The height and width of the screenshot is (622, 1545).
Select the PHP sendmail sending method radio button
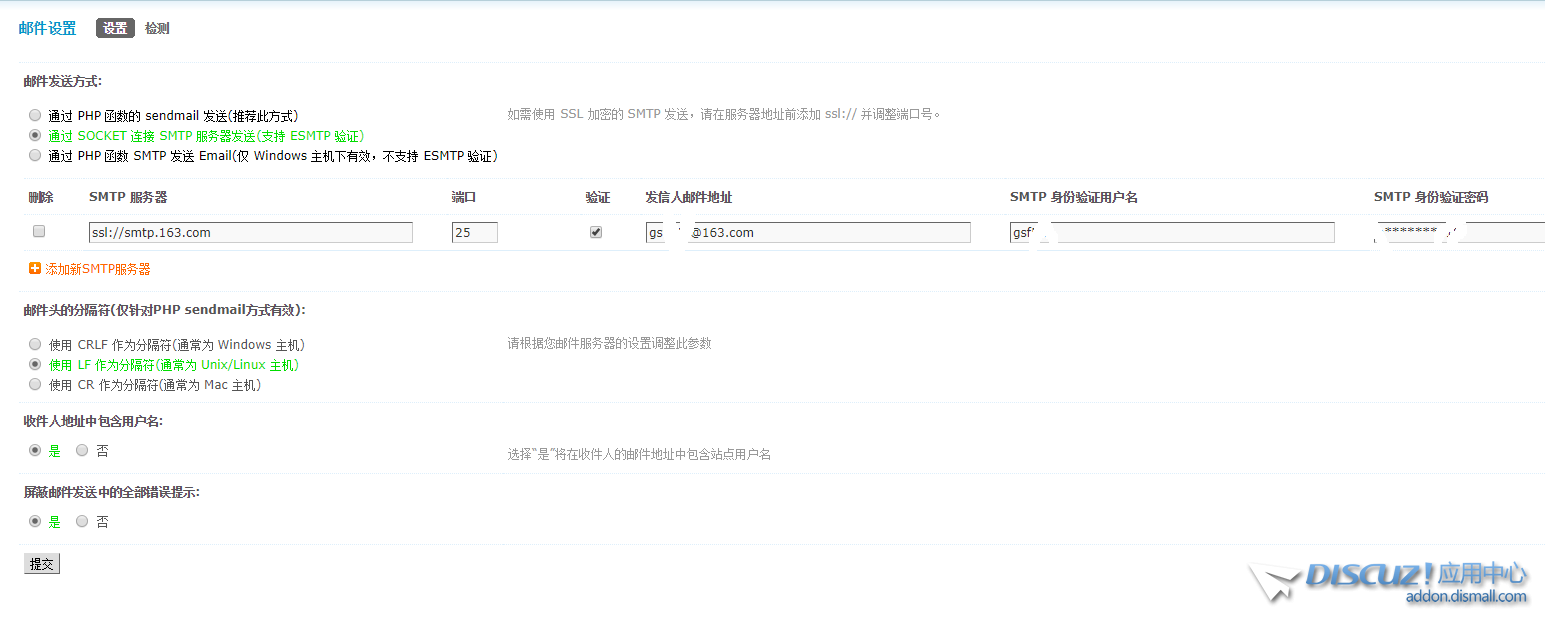coord(35,116)
